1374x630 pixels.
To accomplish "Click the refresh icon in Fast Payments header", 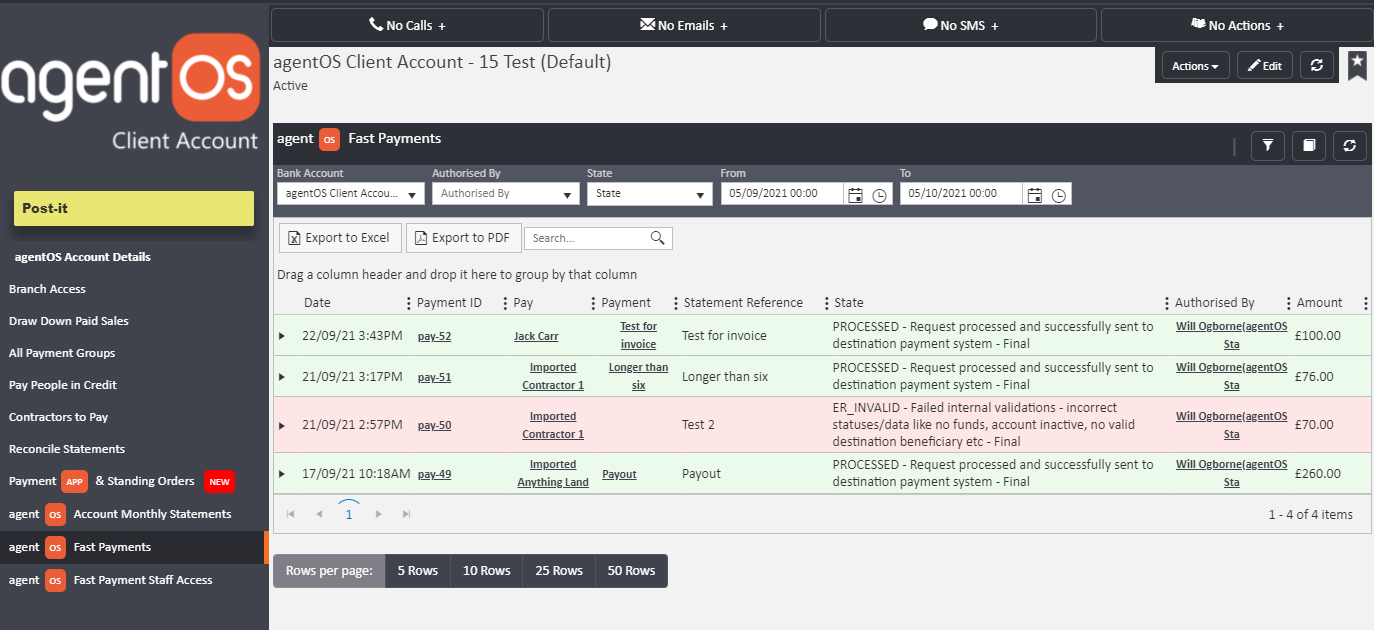I will coord(1349,146).
